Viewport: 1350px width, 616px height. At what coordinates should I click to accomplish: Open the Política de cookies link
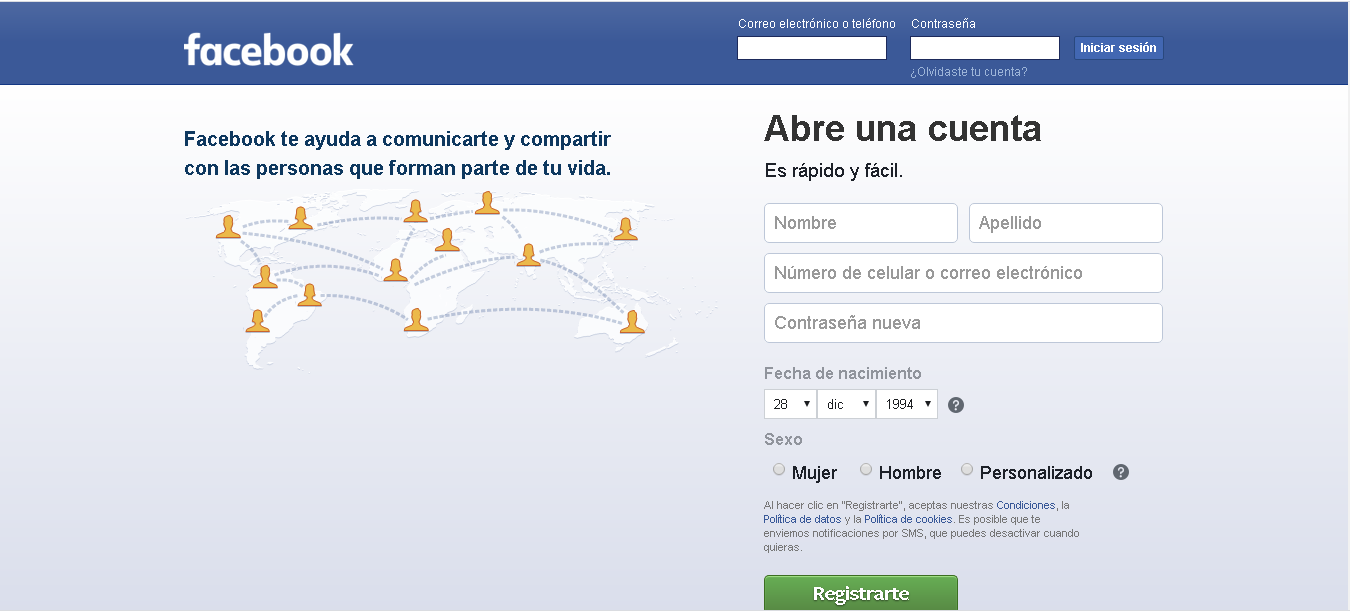tap(908, 519)
